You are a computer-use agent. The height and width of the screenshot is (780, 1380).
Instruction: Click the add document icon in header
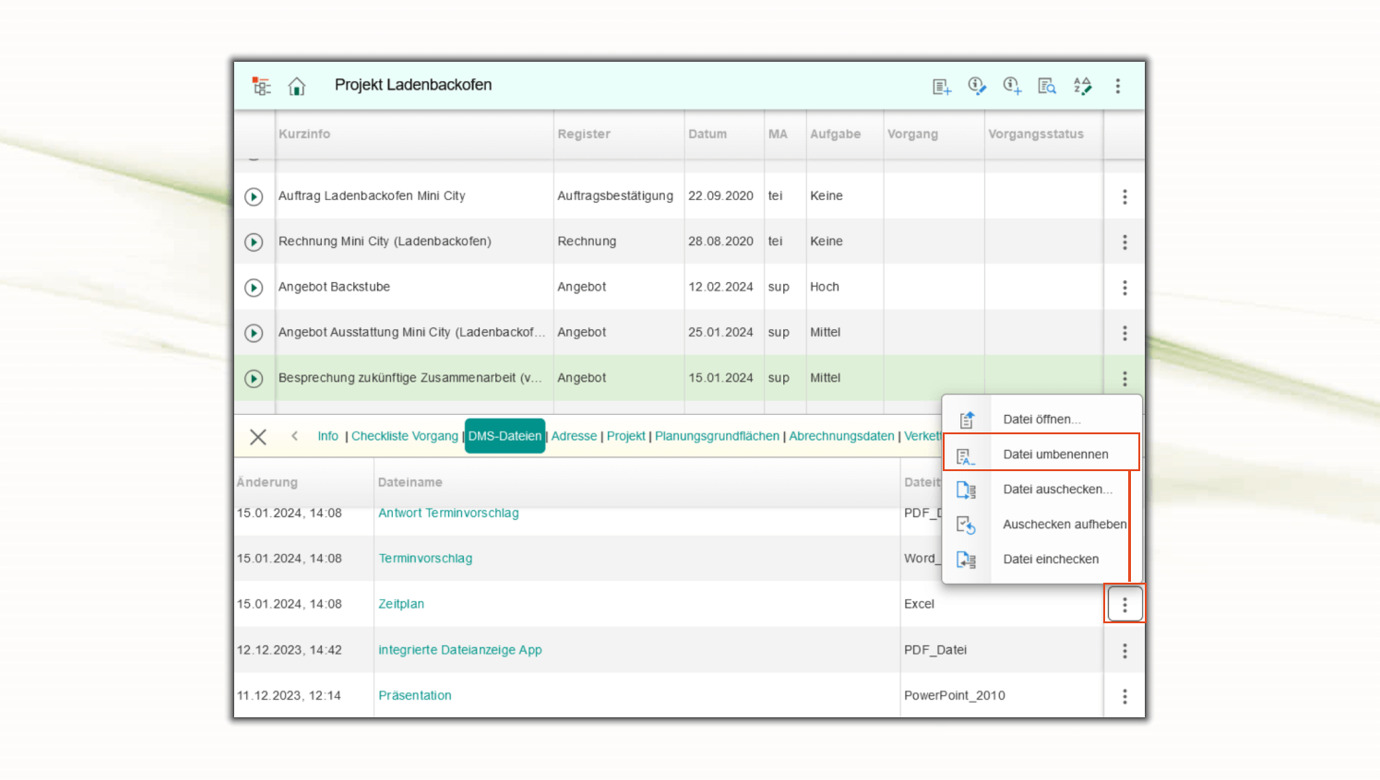click(x=941, y=87)
